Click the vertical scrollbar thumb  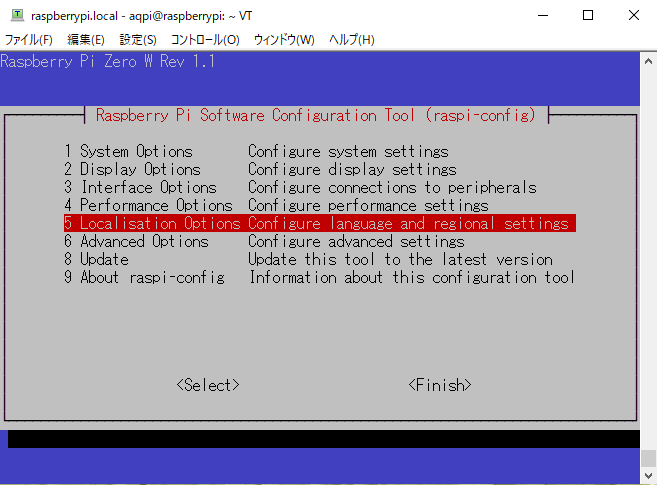[648, 458]
